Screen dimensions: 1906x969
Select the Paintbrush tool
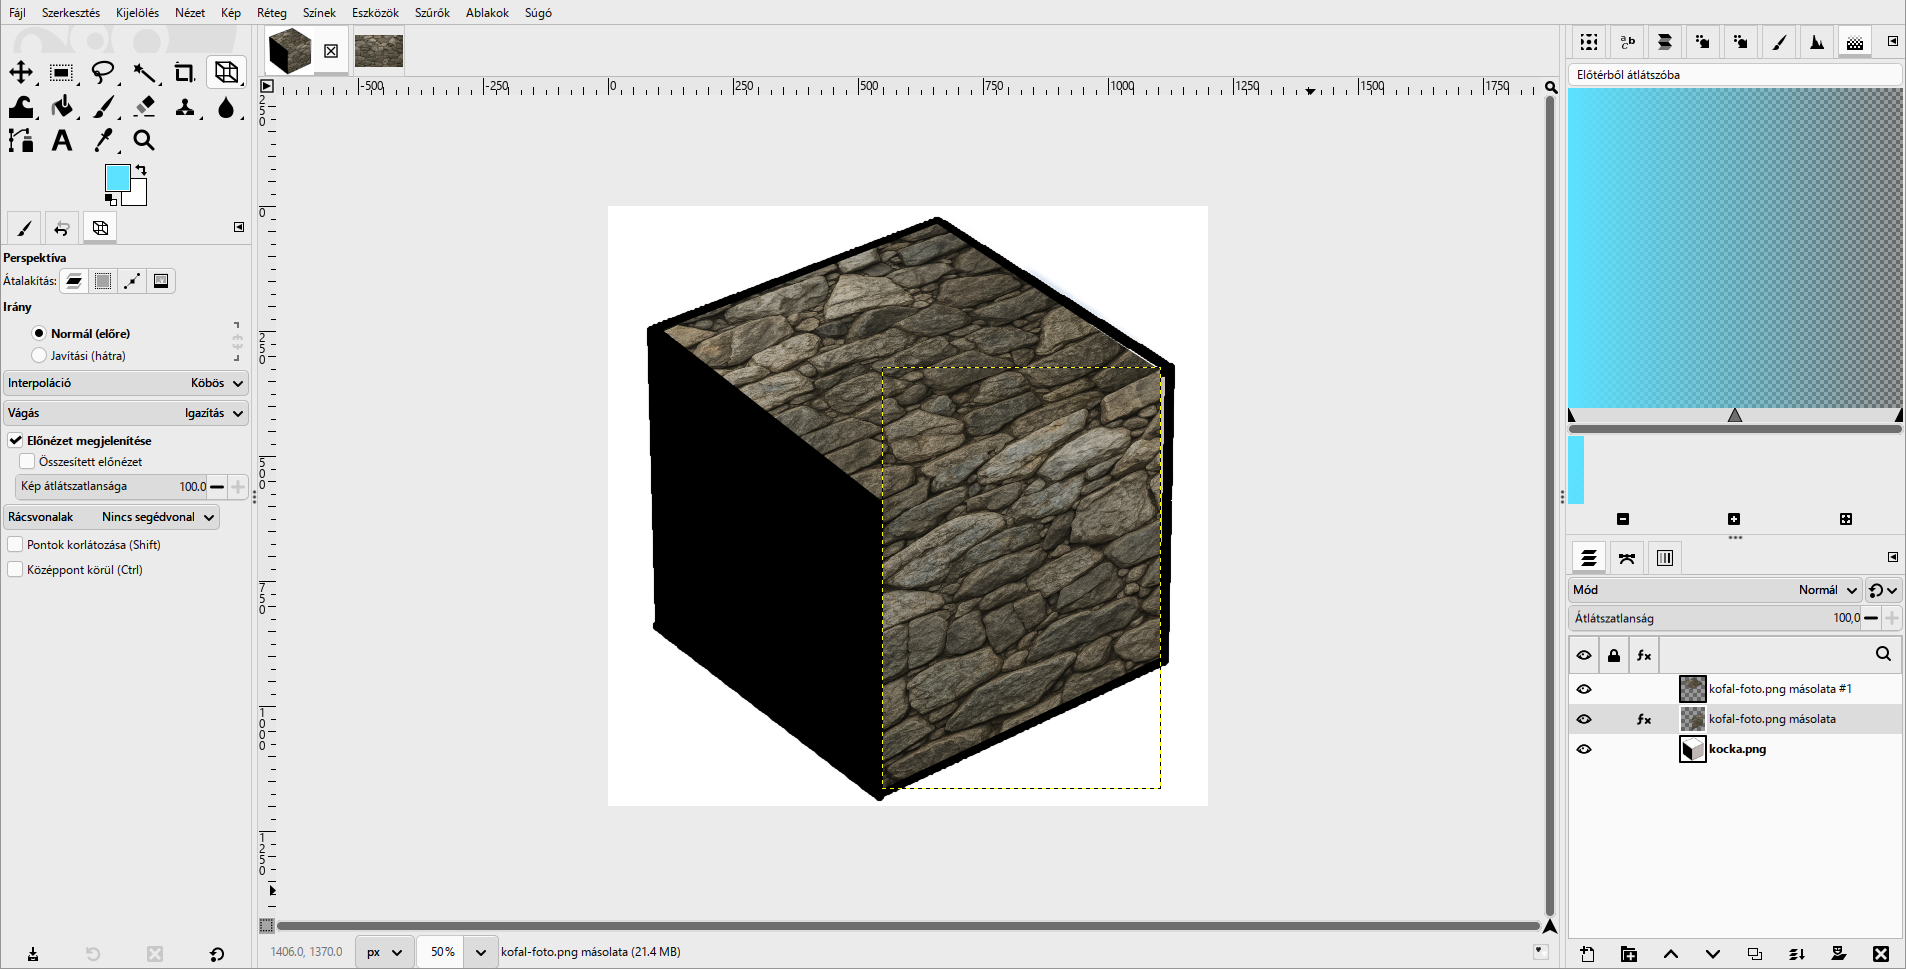pyautogui.click(x=104, y=107)
